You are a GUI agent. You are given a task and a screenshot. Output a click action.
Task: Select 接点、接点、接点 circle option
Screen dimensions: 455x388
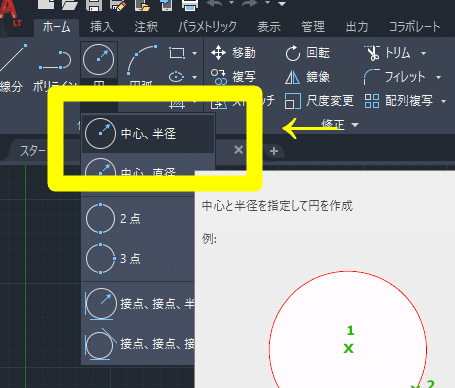[138, 344]
